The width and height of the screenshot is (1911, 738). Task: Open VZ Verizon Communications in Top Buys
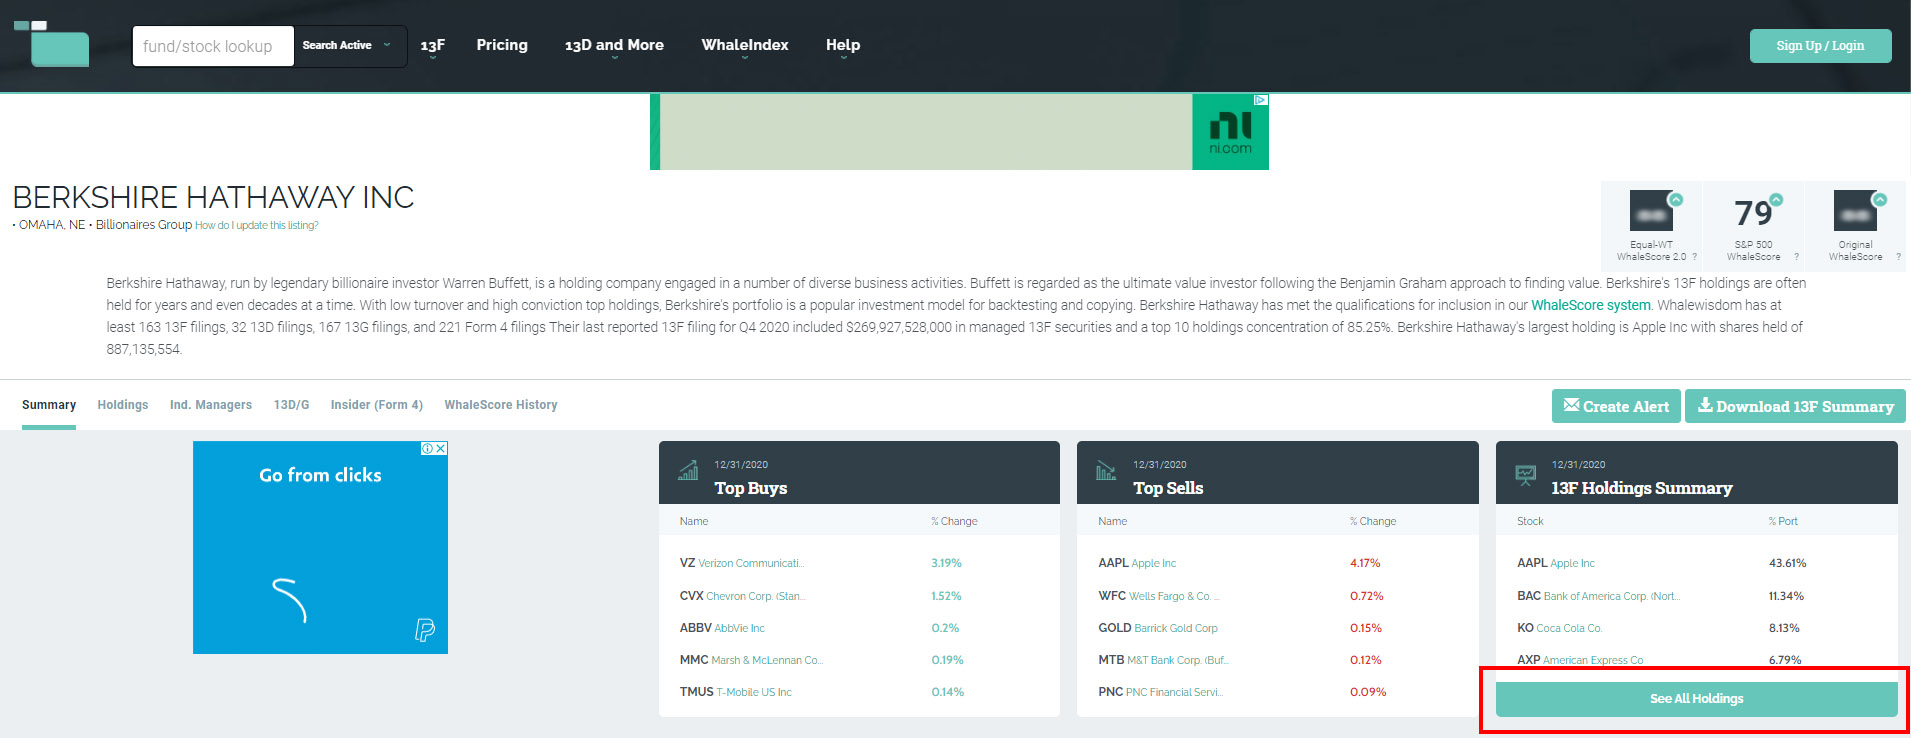[x=742, y=563]
